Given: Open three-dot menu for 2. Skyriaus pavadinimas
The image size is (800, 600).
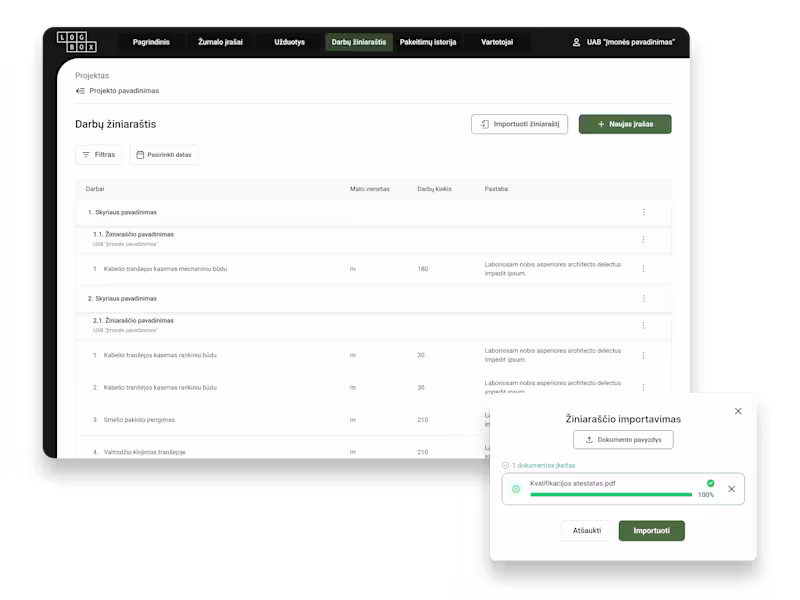Looking at the screenshot, I should click(x=643, y=298).
